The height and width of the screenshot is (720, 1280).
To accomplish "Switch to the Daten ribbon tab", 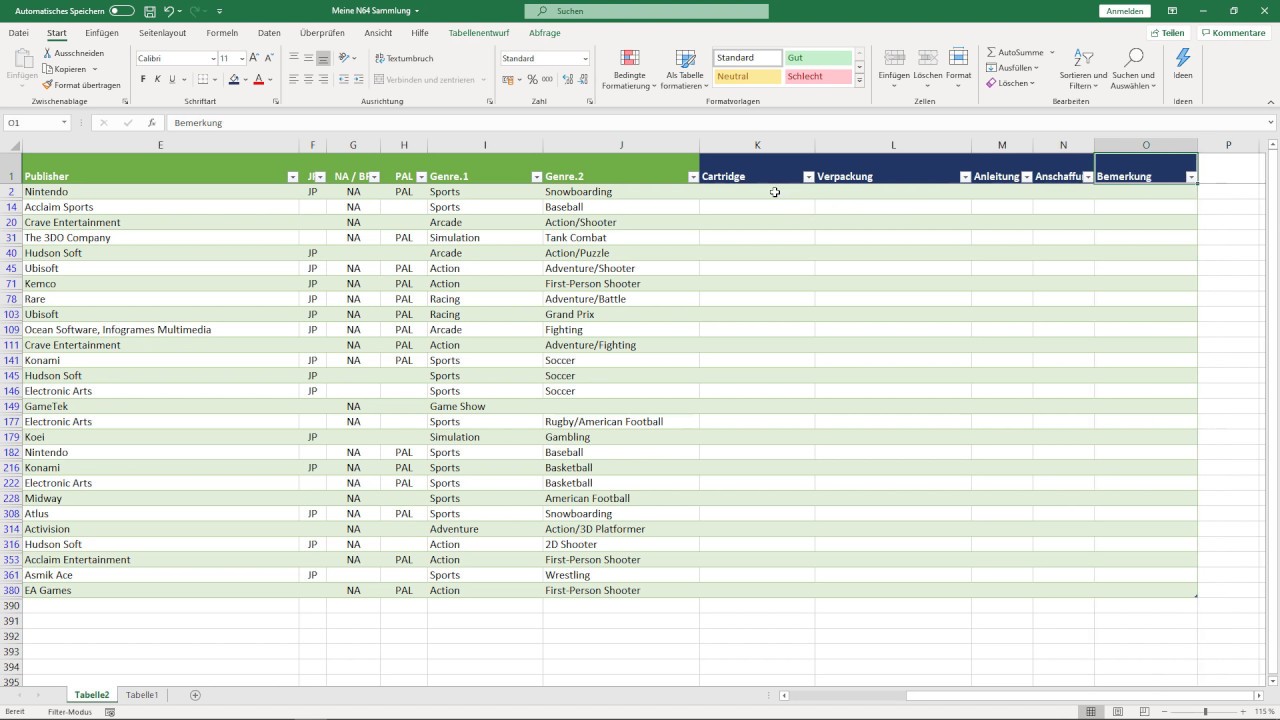I will point(268,33).
